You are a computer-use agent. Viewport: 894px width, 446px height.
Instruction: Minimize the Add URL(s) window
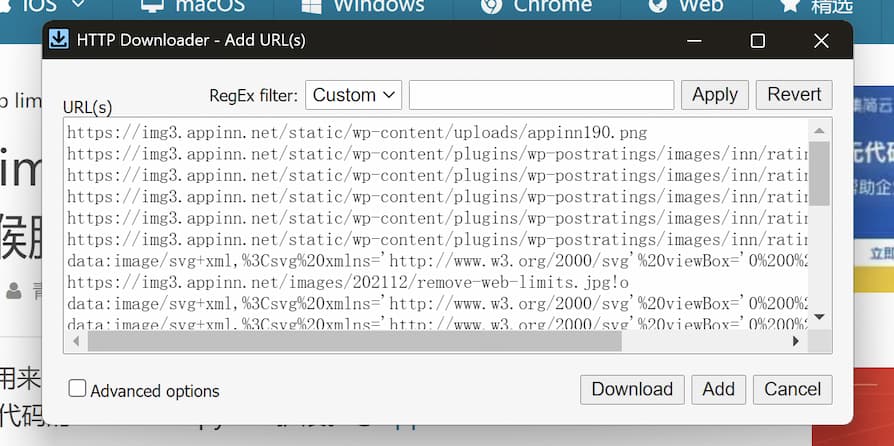coord(694,41)
